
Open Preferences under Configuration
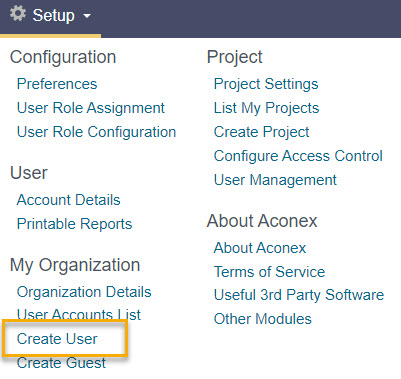pyautogui.click(x=57, y=84)
